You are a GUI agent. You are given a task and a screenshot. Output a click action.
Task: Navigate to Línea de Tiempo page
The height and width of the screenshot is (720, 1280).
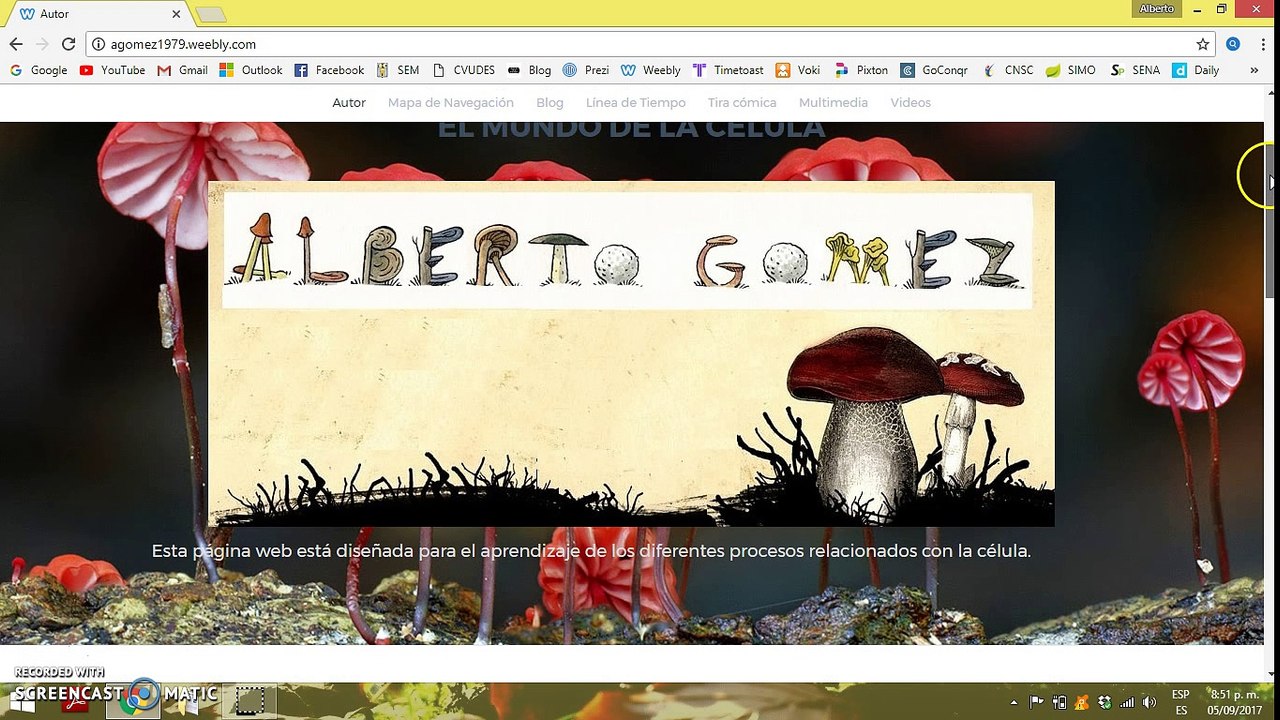(636, 102)
